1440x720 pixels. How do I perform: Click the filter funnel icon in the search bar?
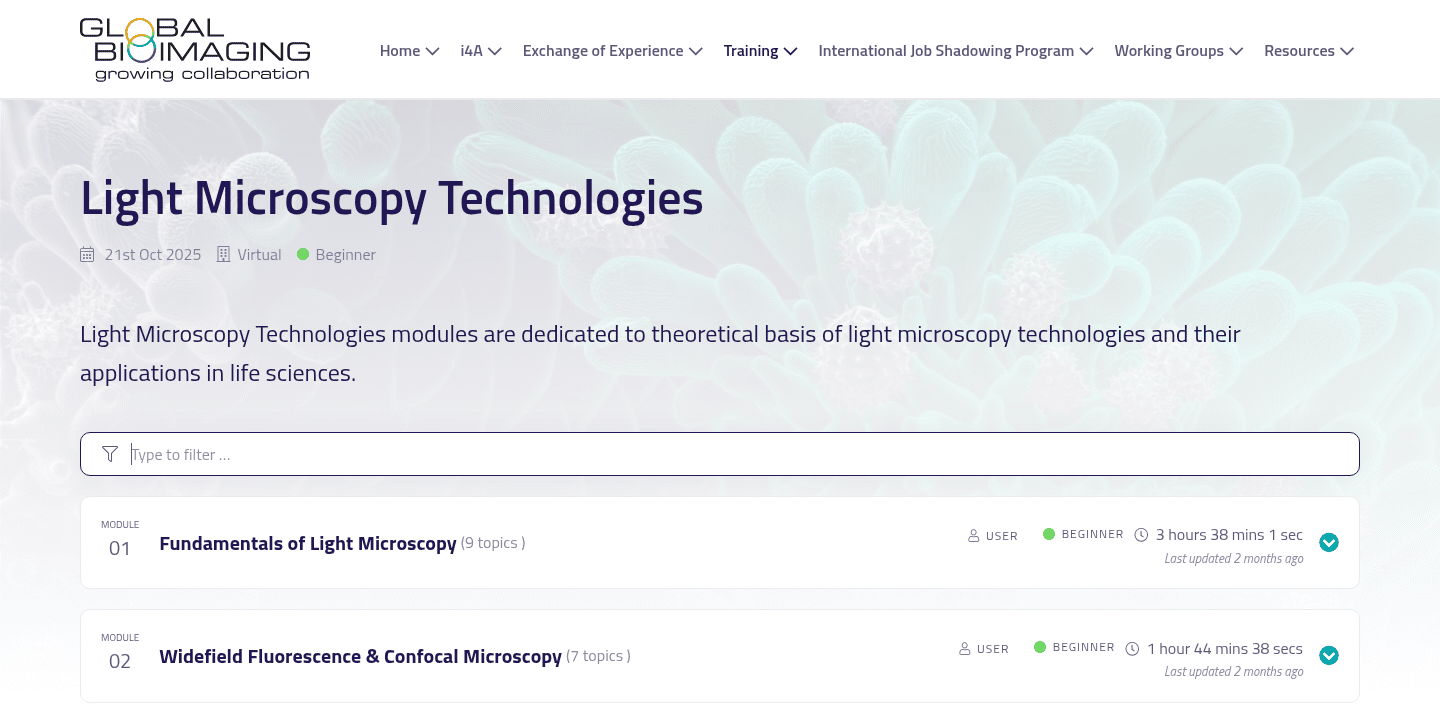click(x=110, y=453)
